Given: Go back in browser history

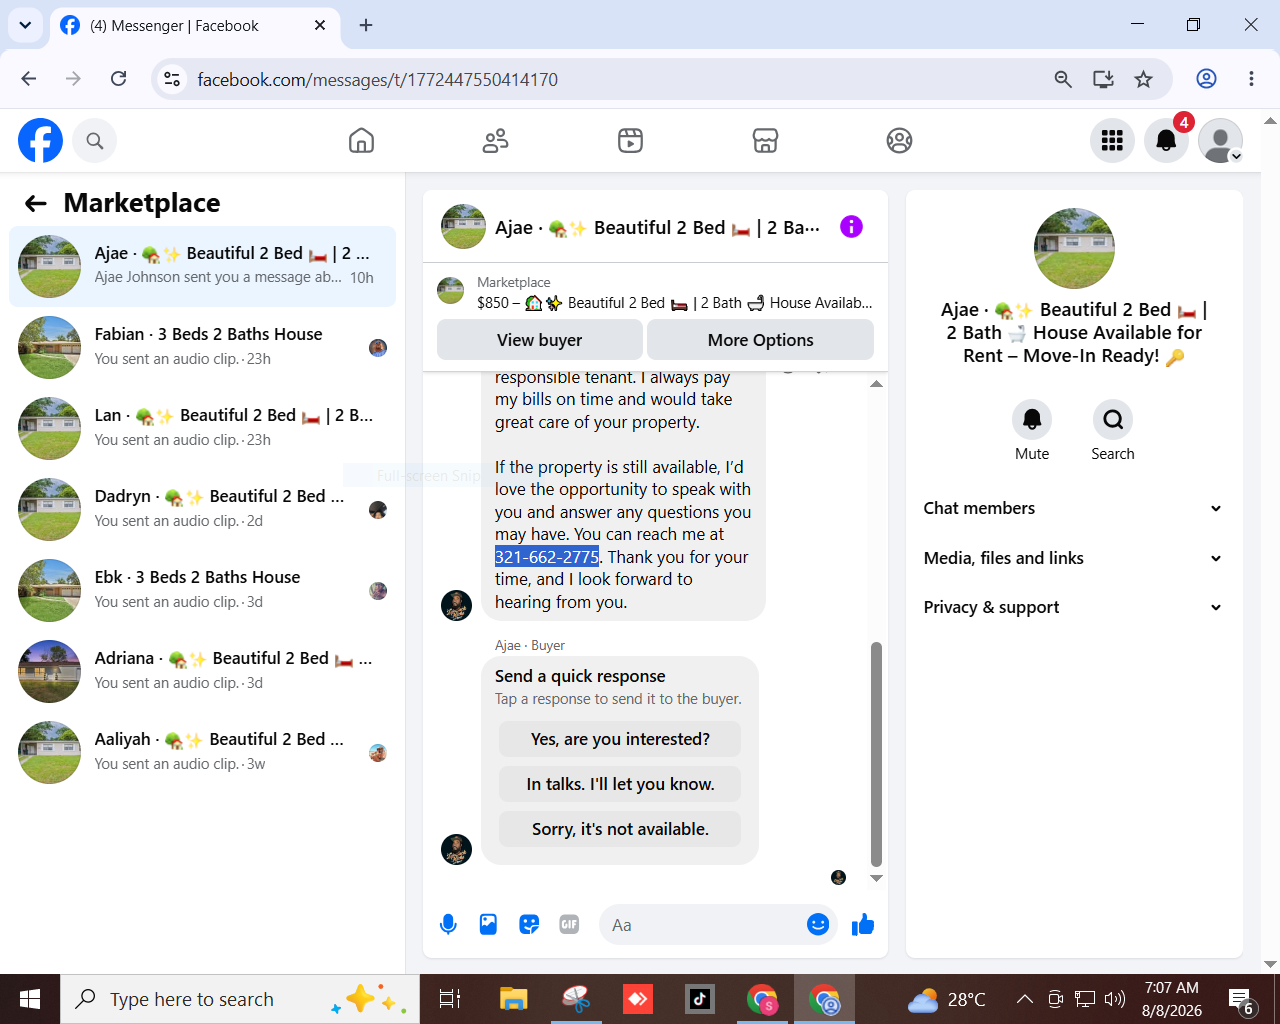Looking at the screenshot, I should click(29, 79).
